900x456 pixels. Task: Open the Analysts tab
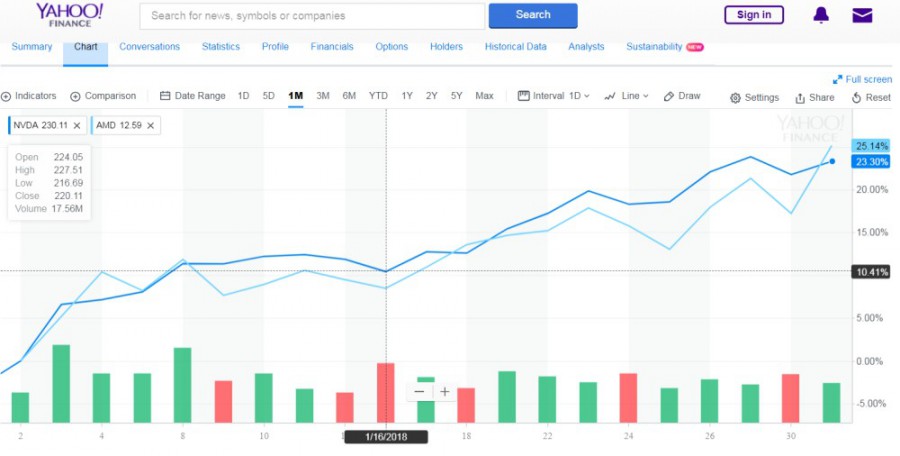586,47
